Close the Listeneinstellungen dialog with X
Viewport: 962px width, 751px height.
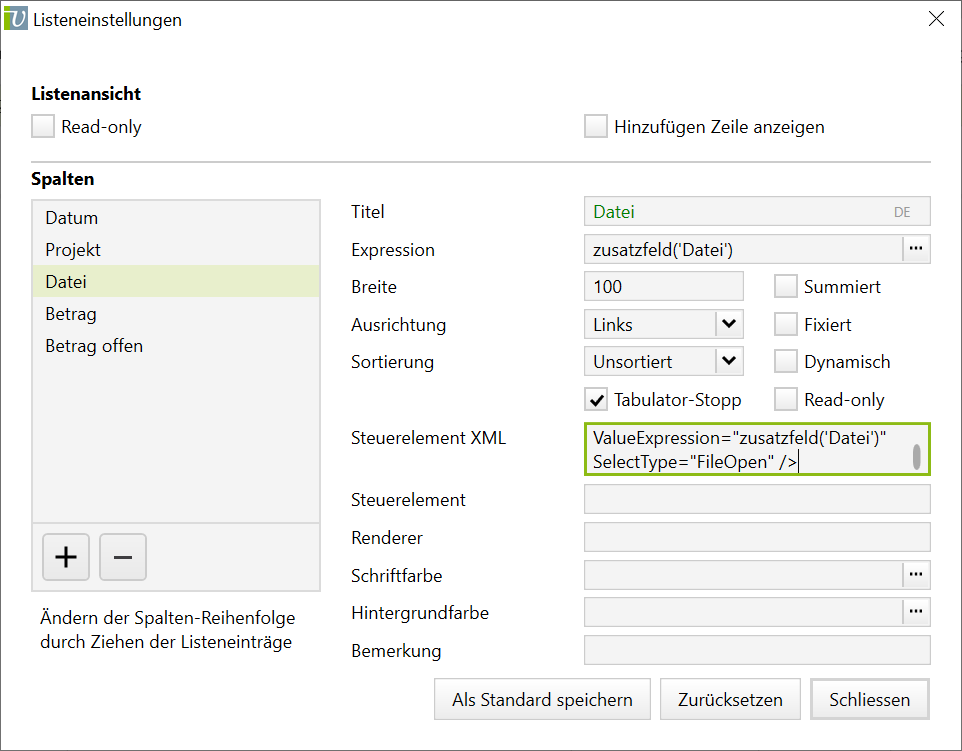[x=936, y=19]
